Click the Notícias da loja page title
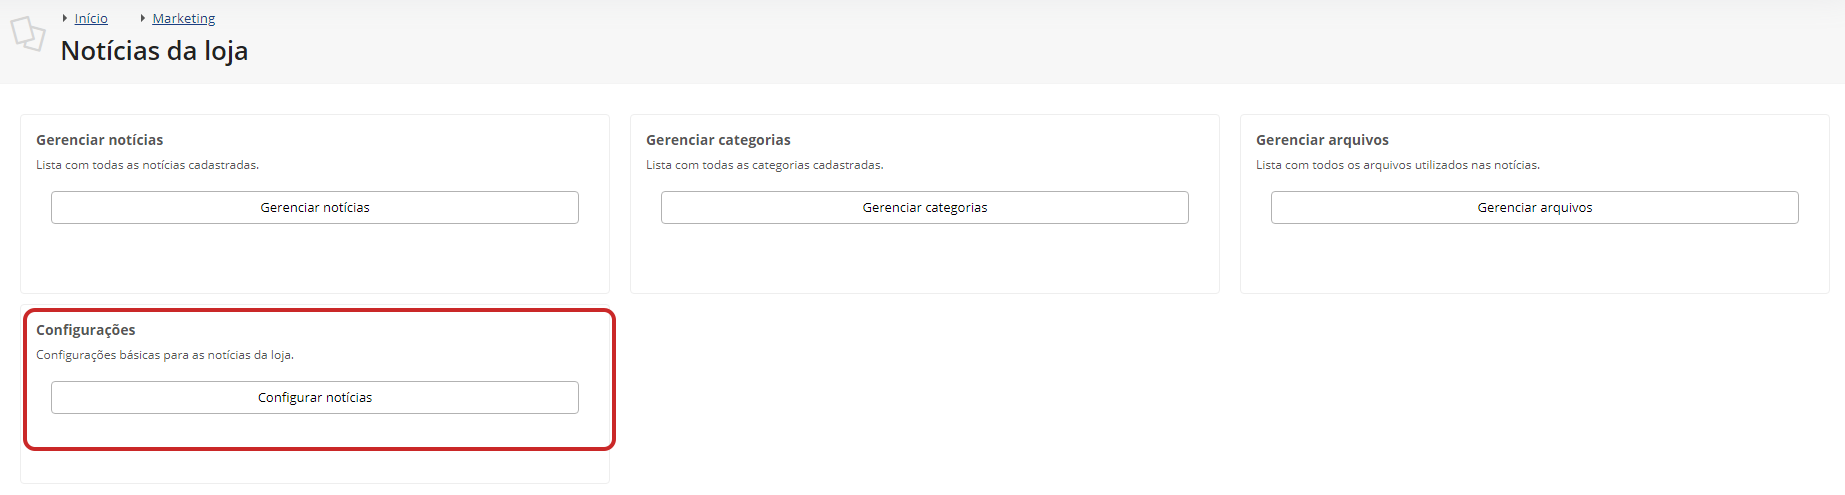The image size is (1845, 495). (x=154, y=51)
